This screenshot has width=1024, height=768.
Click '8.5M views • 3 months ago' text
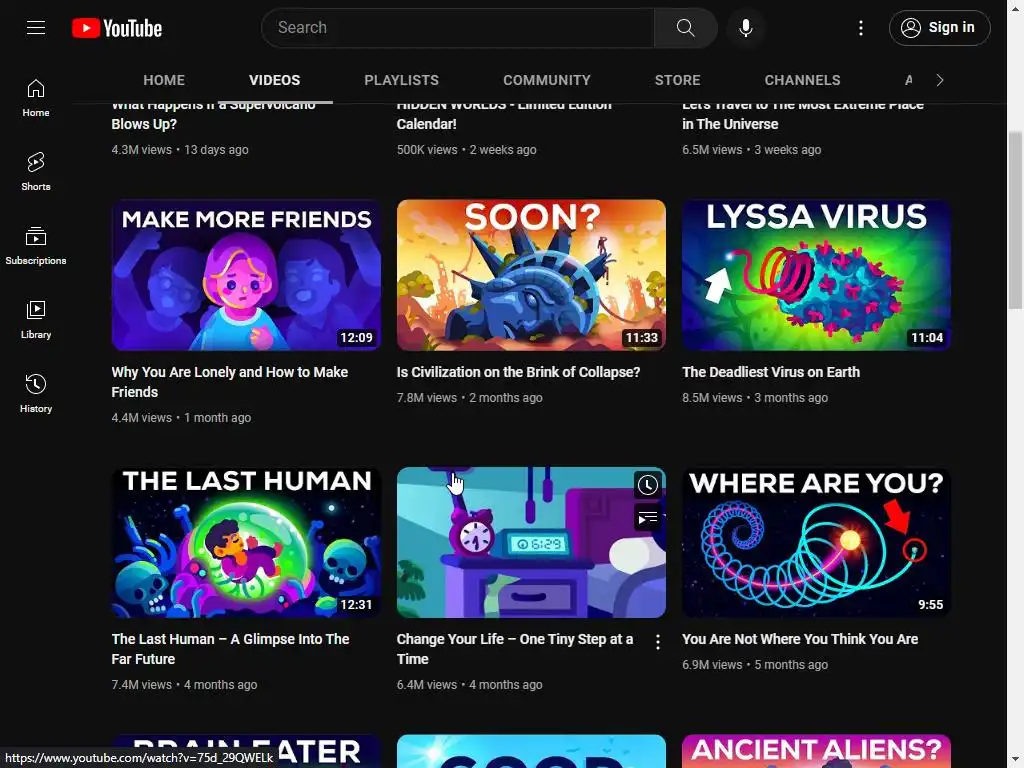click(755, 398)
